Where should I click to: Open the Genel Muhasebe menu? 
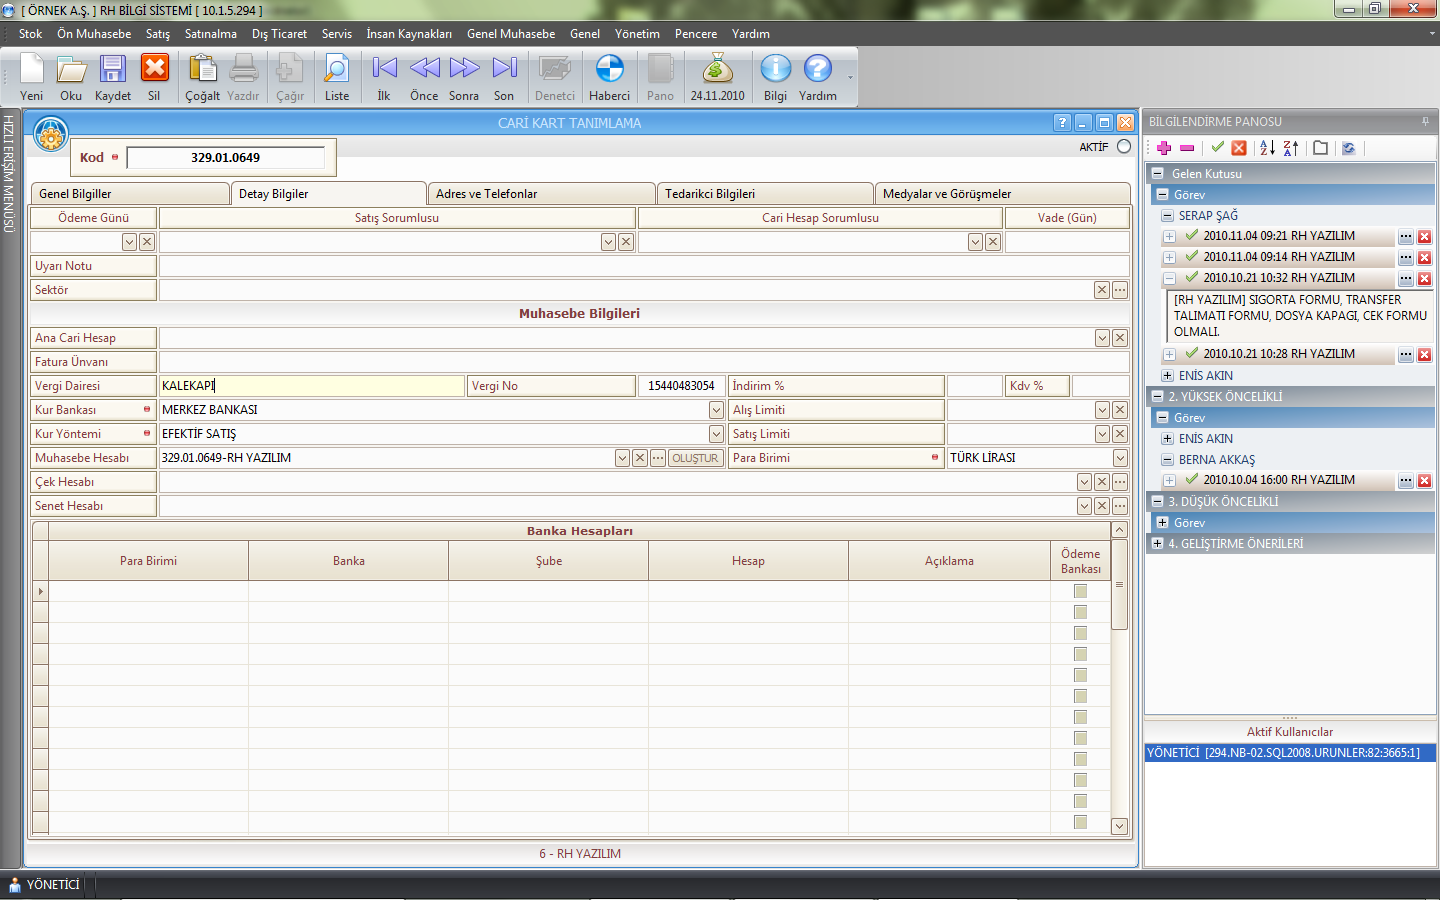coord(510,34)
